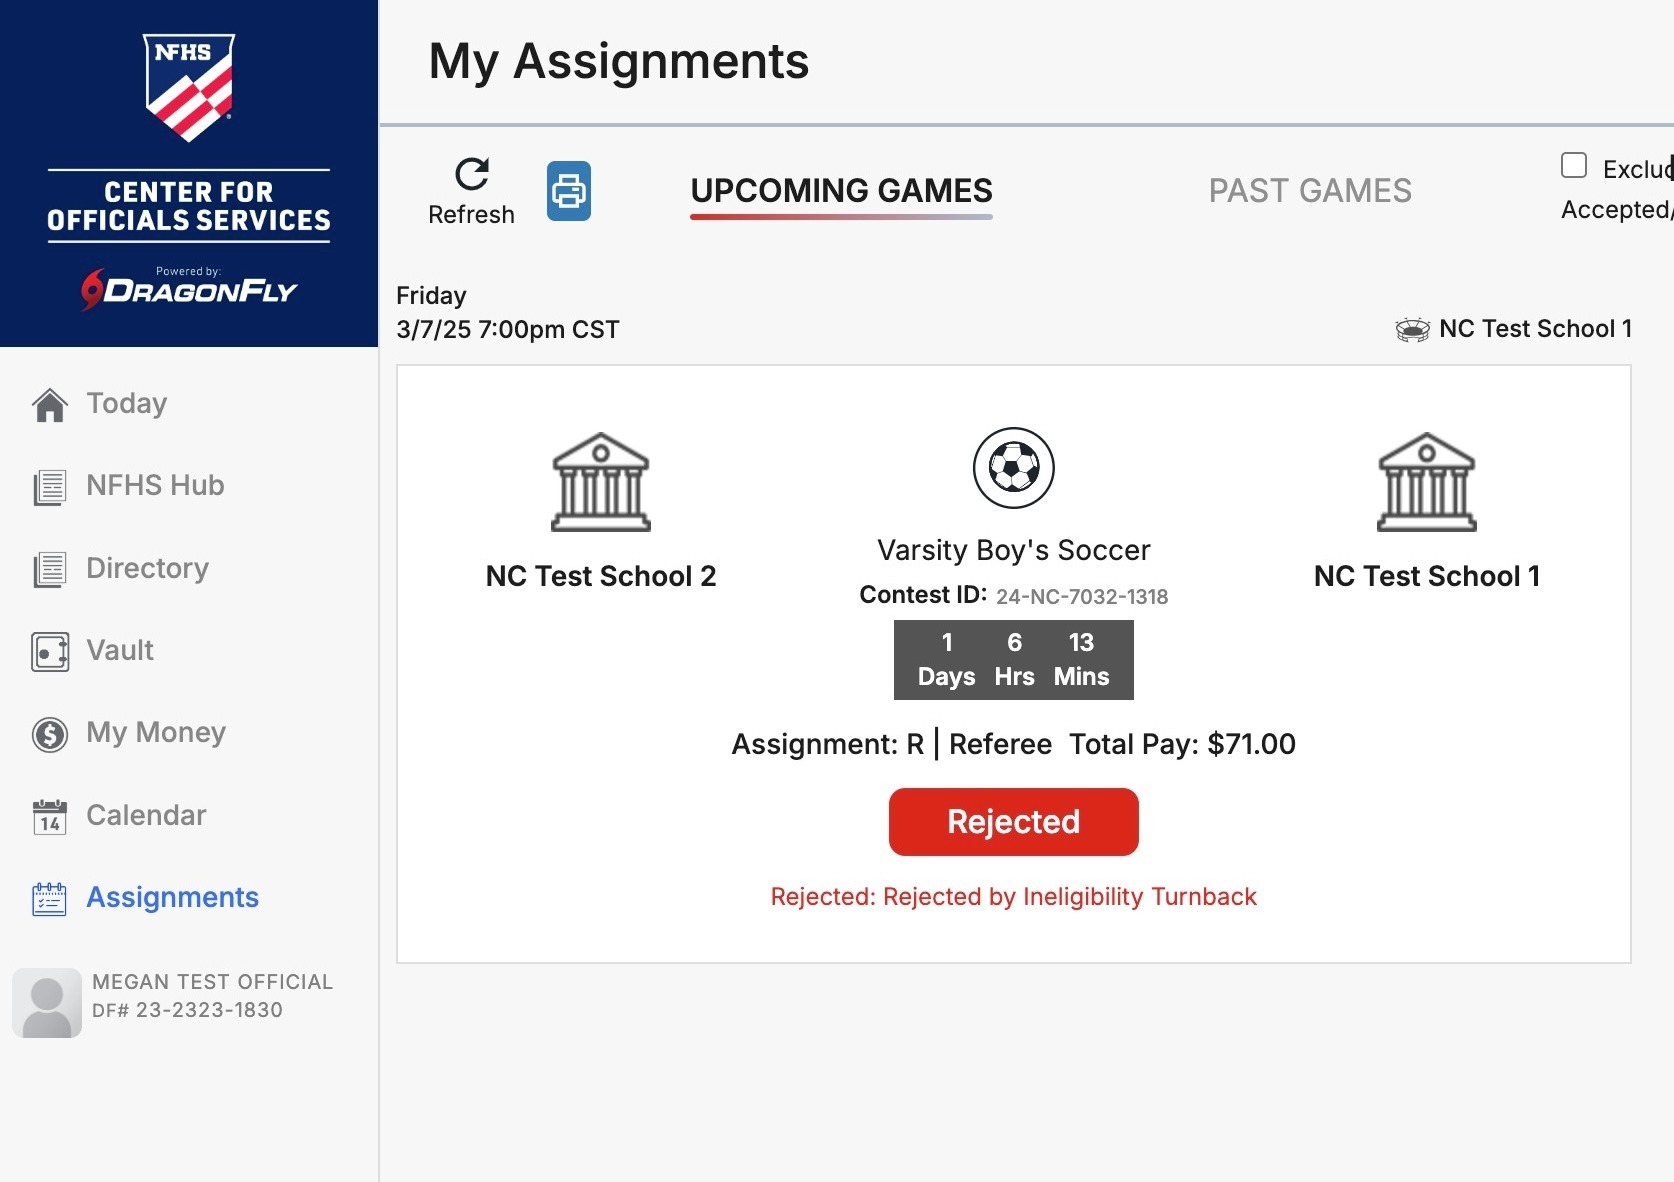Click the Assignments checklist icon
Viewport: 1674px width, 1182px height.
(50, 898)
